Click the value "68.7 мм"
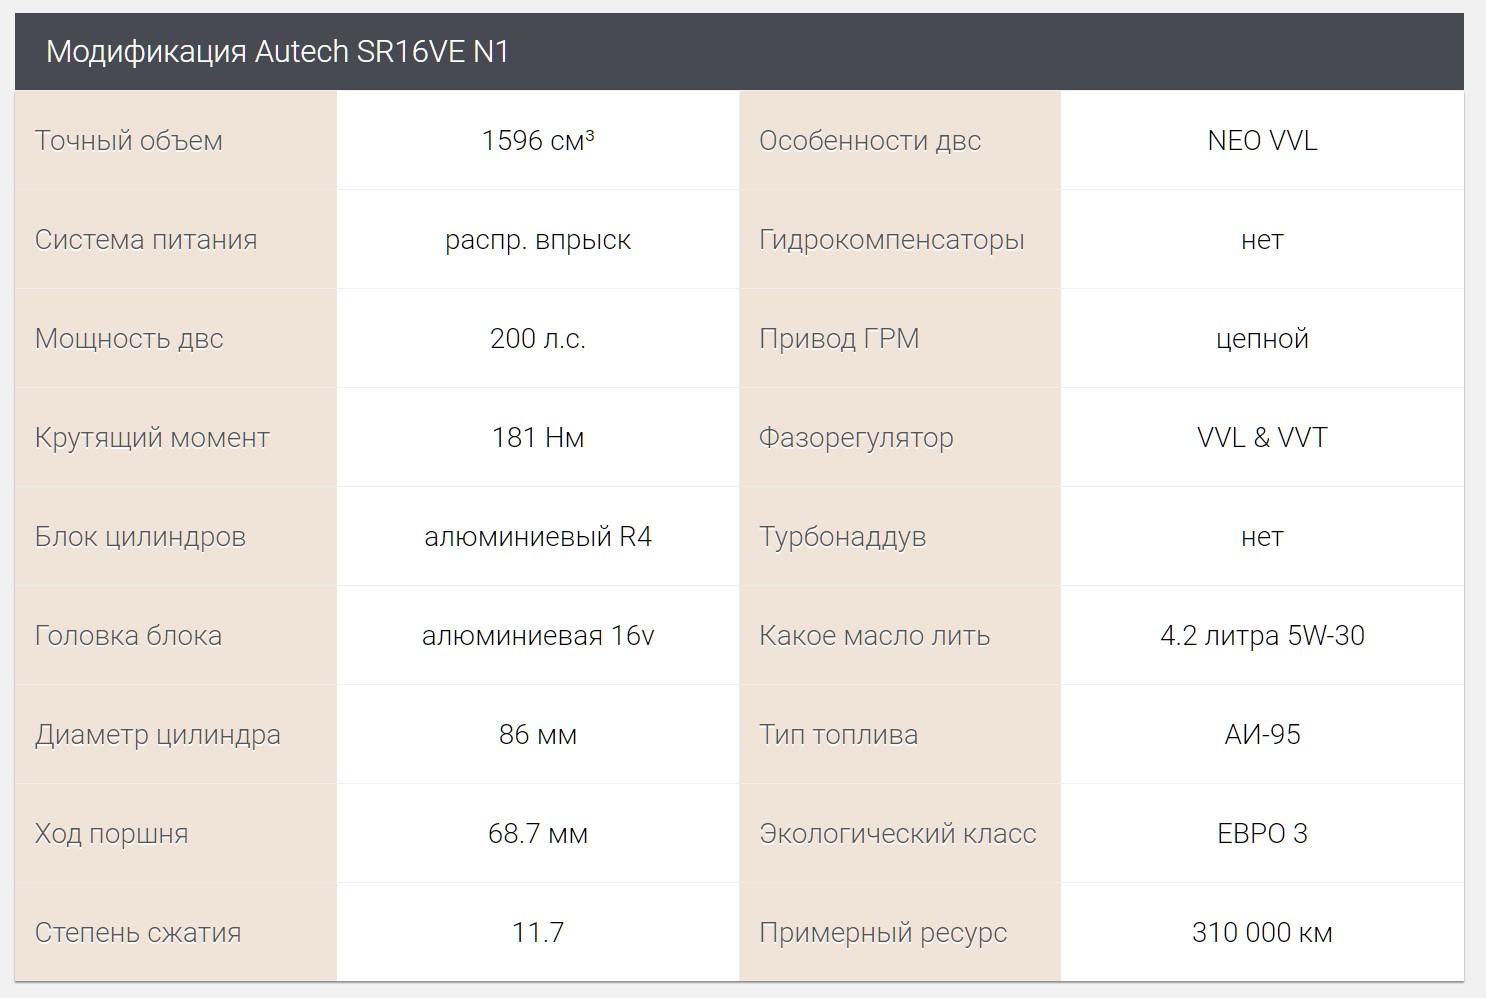This screenshot has width=1486, height=998. tap(538, 833)
